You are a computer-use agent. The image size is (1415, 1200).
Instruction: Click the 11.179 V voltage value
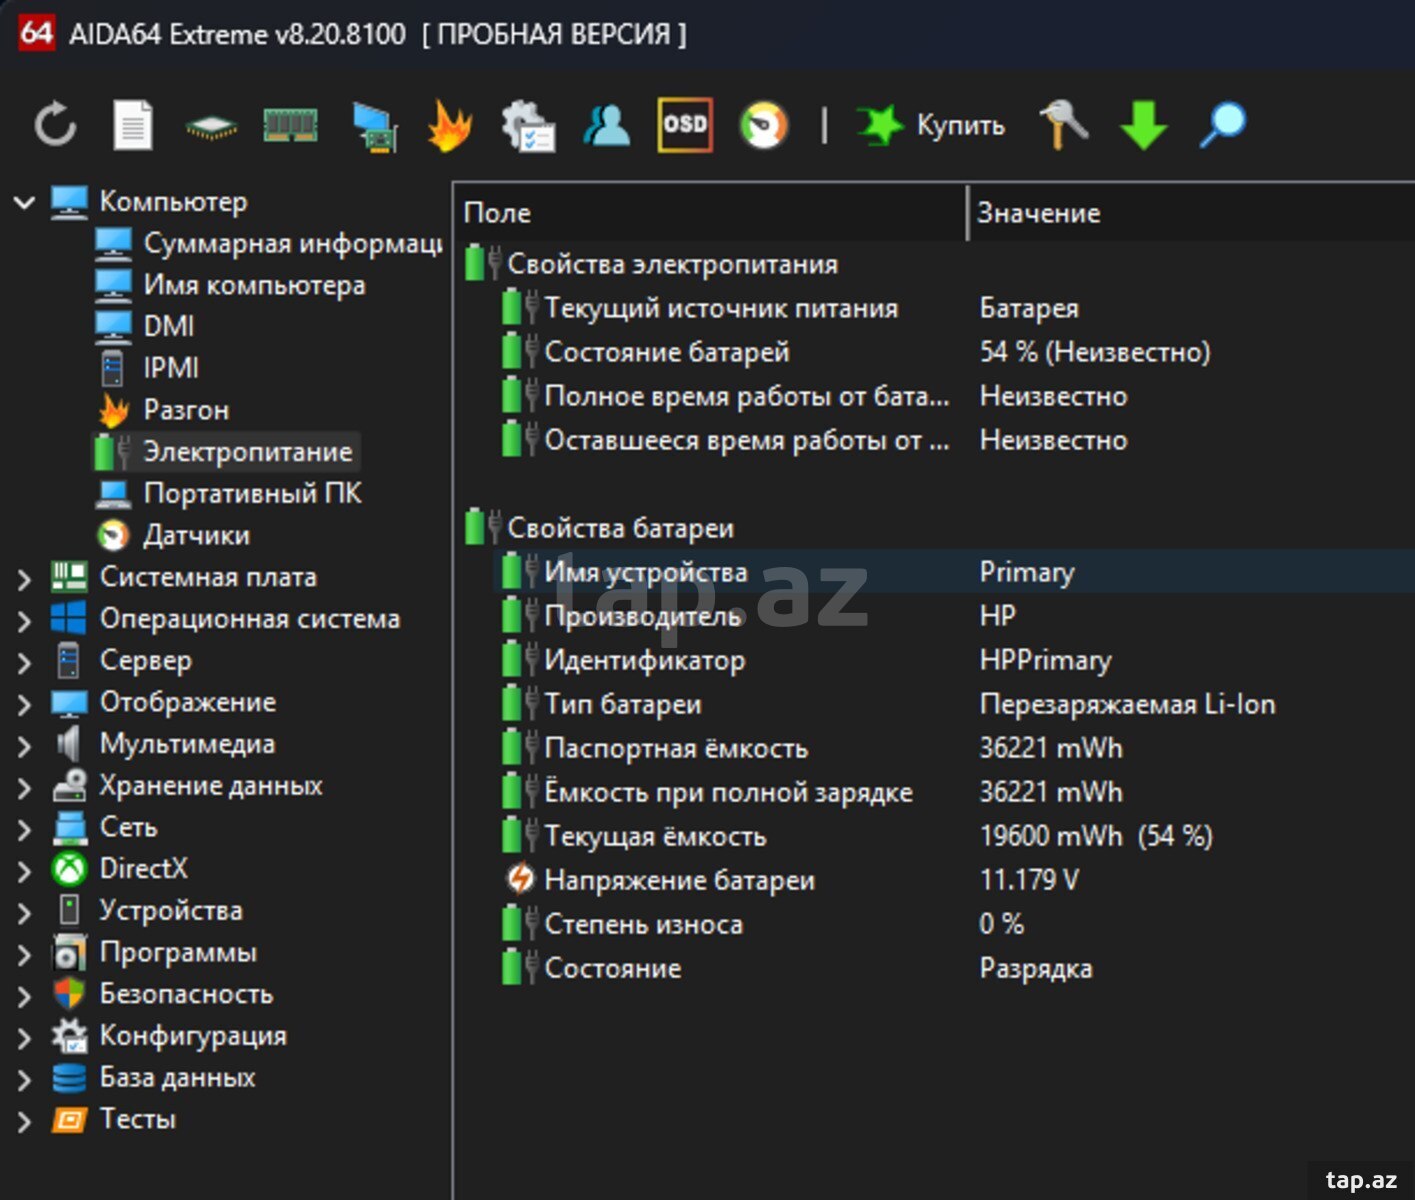1029,881
